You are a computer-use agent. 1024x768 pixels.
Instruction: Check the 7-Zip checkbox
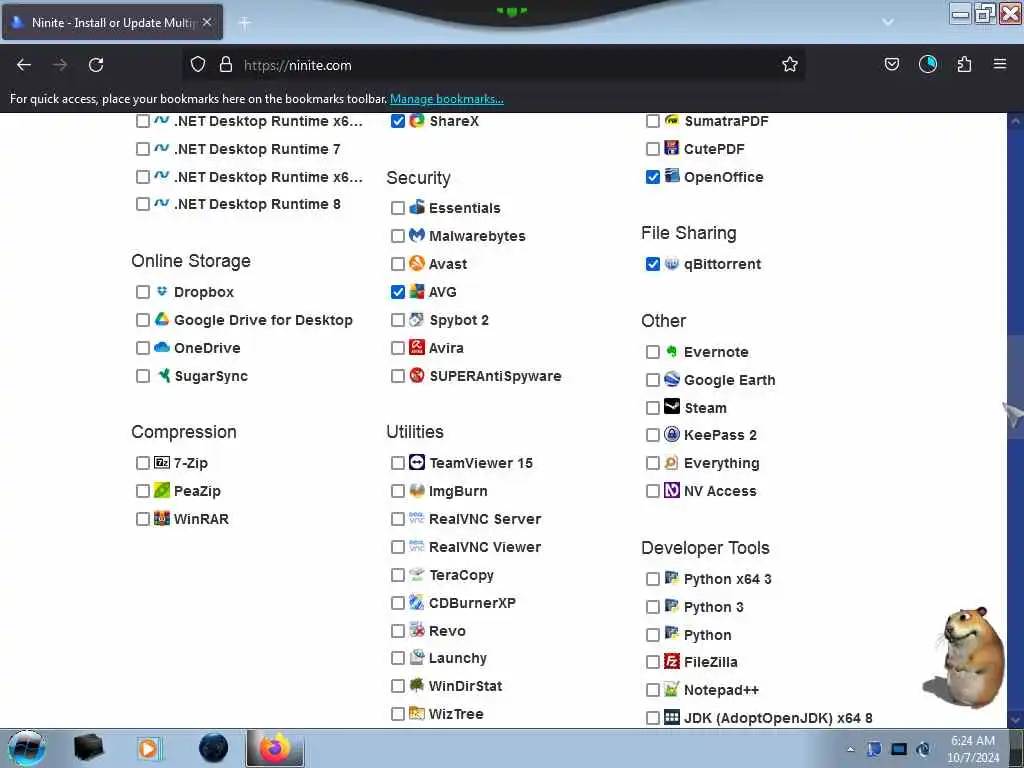(143, 463)
